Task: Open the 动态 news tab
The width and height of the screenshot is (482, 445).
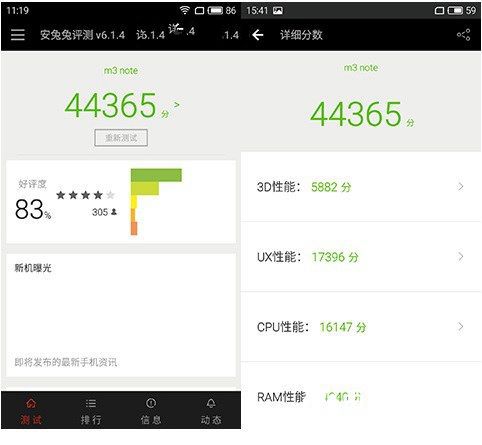Action: click(211, 411)
